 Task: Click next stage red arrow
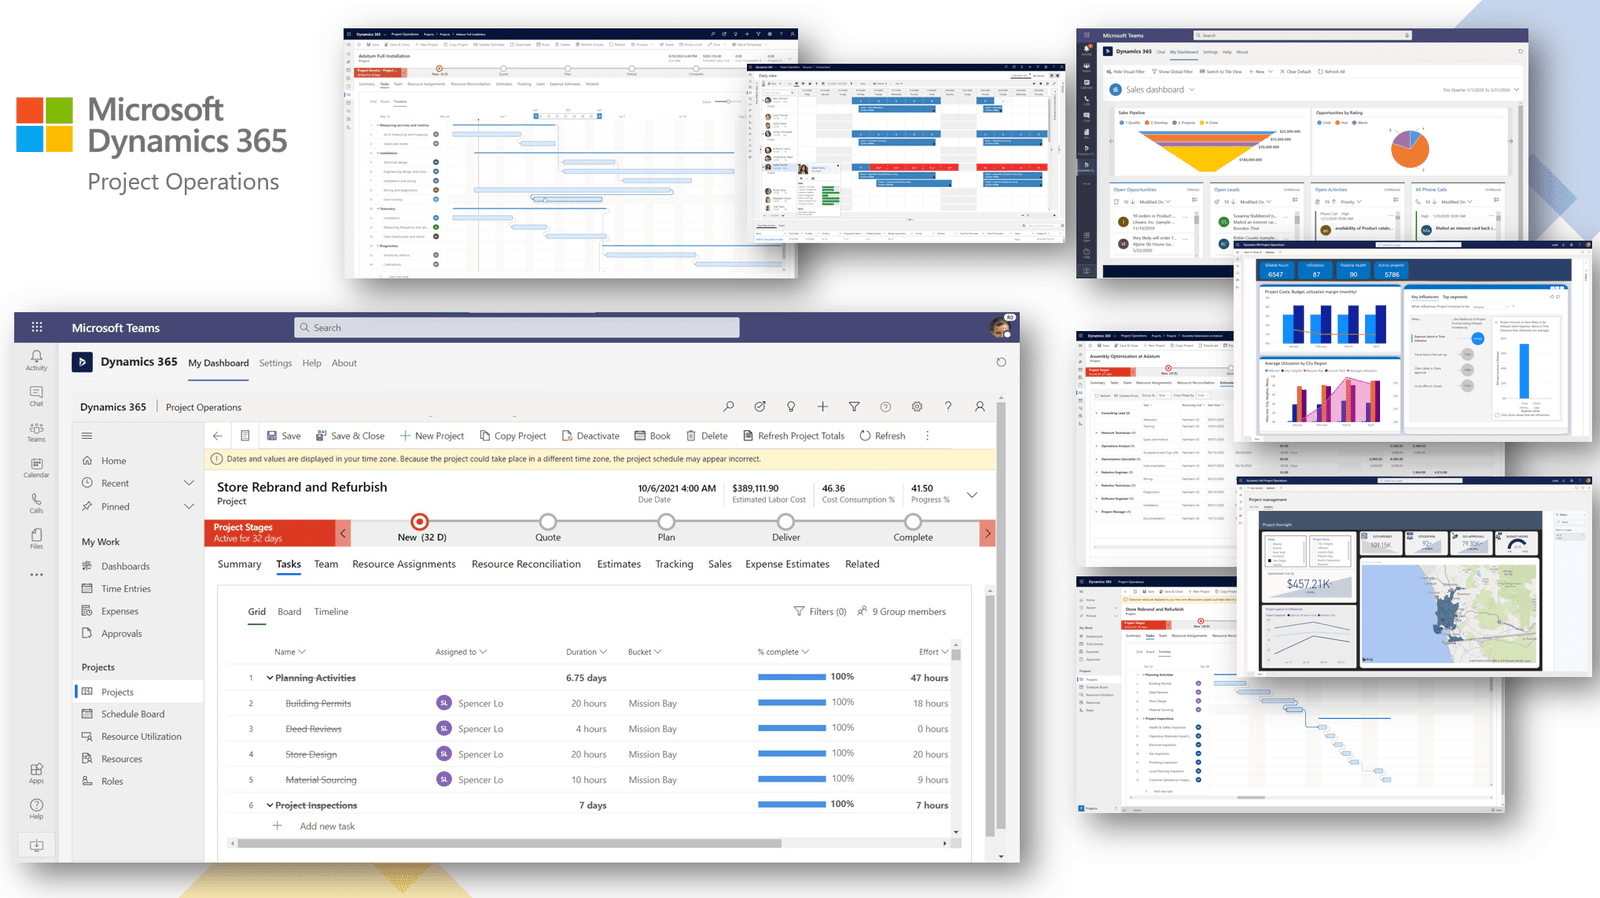pyautogui.click(x=988, y=533)
